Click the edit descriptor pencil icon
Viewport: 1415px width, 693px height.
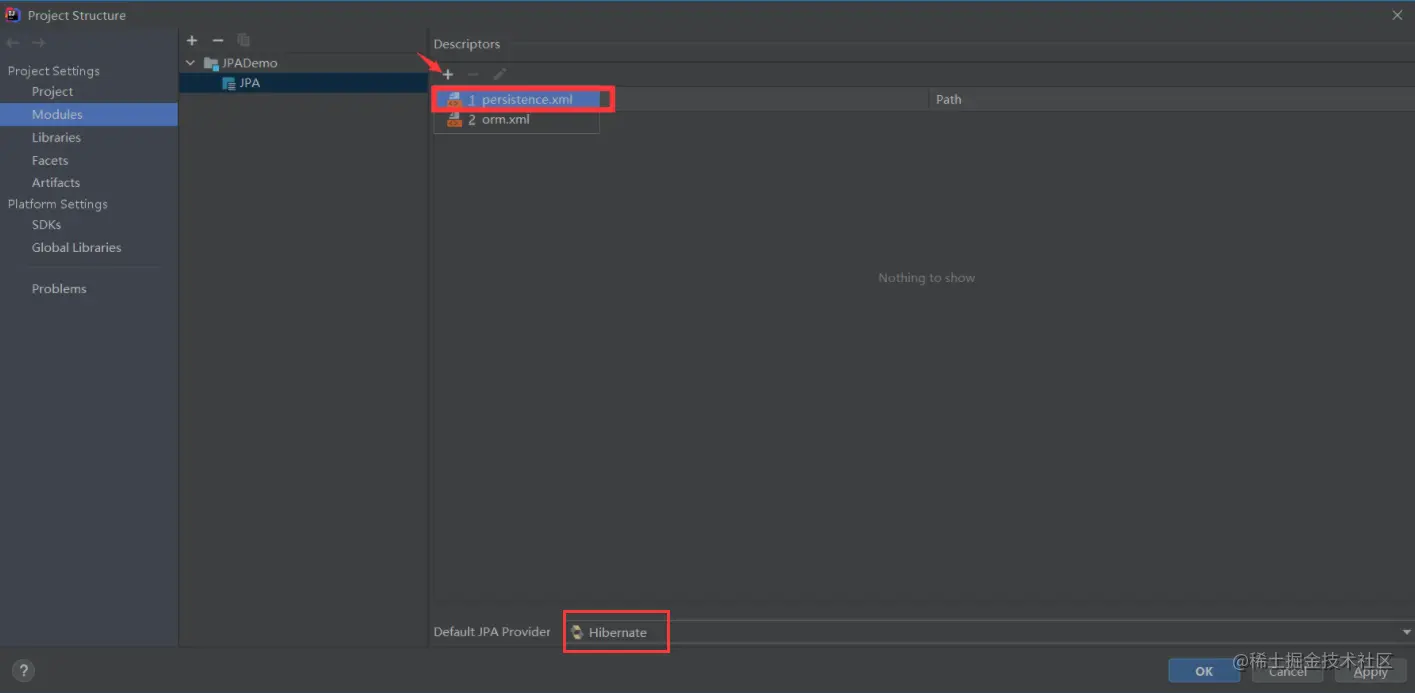pyautogui.click(x=500, y=74)
